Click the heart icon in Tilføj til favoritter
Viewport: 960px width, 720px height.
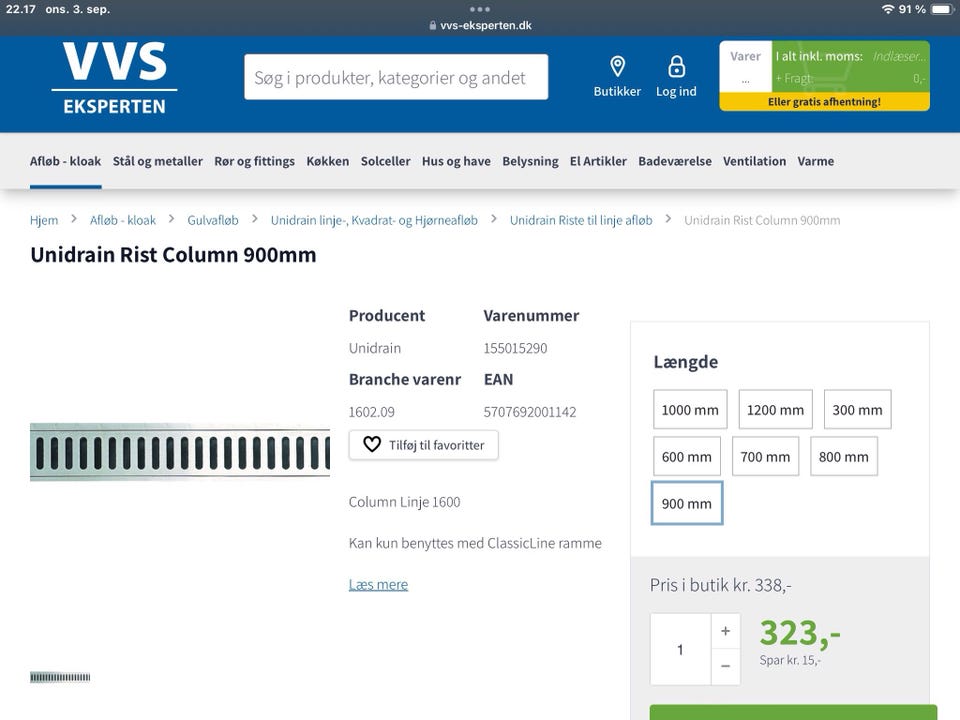tap(372, 444)
